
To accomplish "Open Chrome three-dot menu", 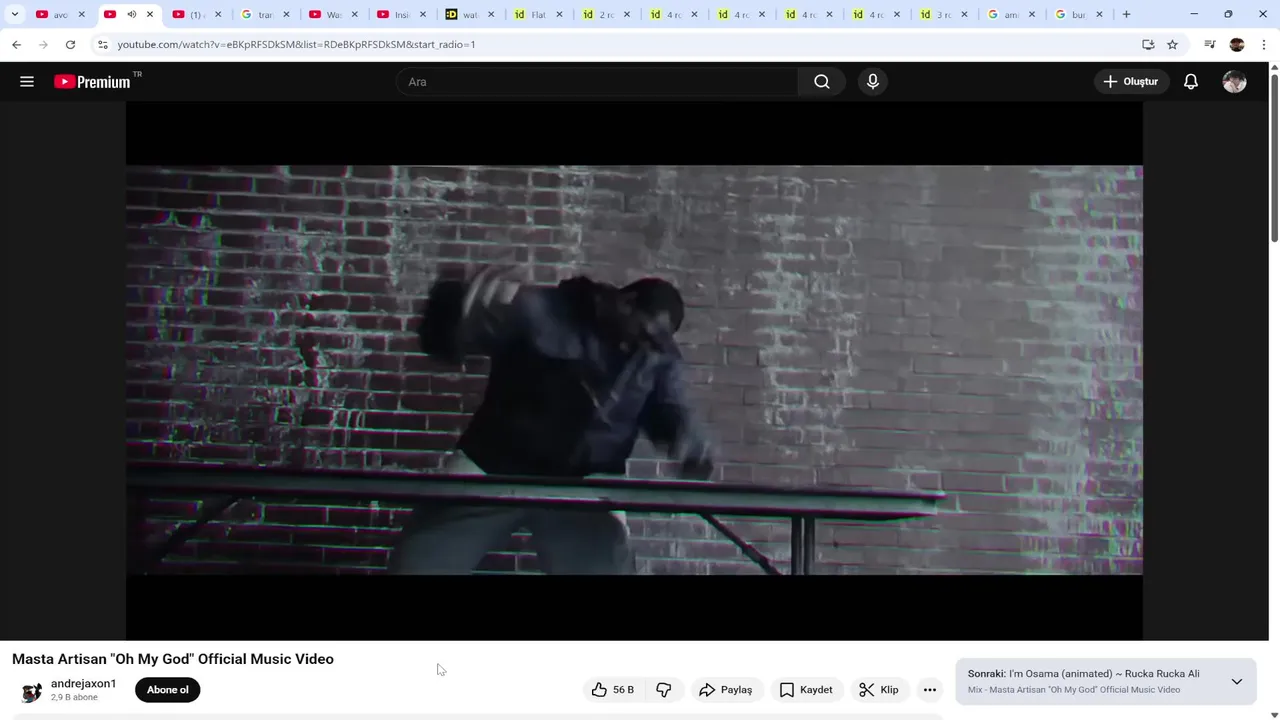I will (x=1264, y=44).
